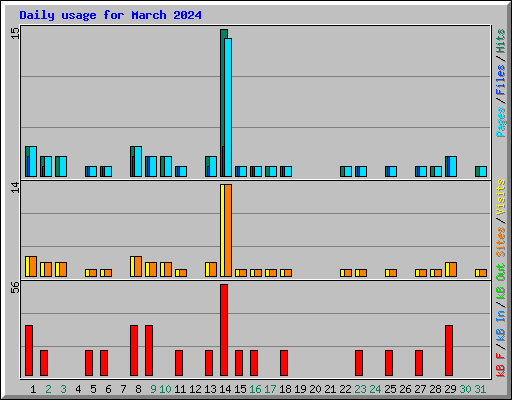Select the red KB bar for day 29
This screenshot has width=512, height=400.
pyautogui.click(x=449, y=351)
